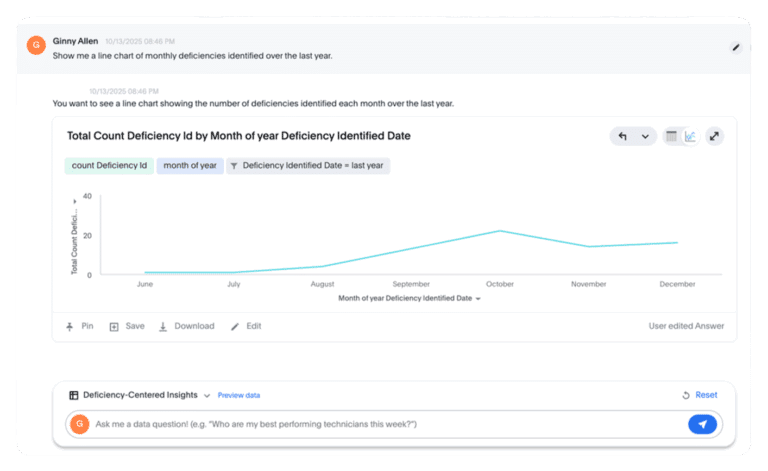Screen dimensions: 768x471
Task: Click the undo arrow icon above the chart
Action: coord(622,137)
